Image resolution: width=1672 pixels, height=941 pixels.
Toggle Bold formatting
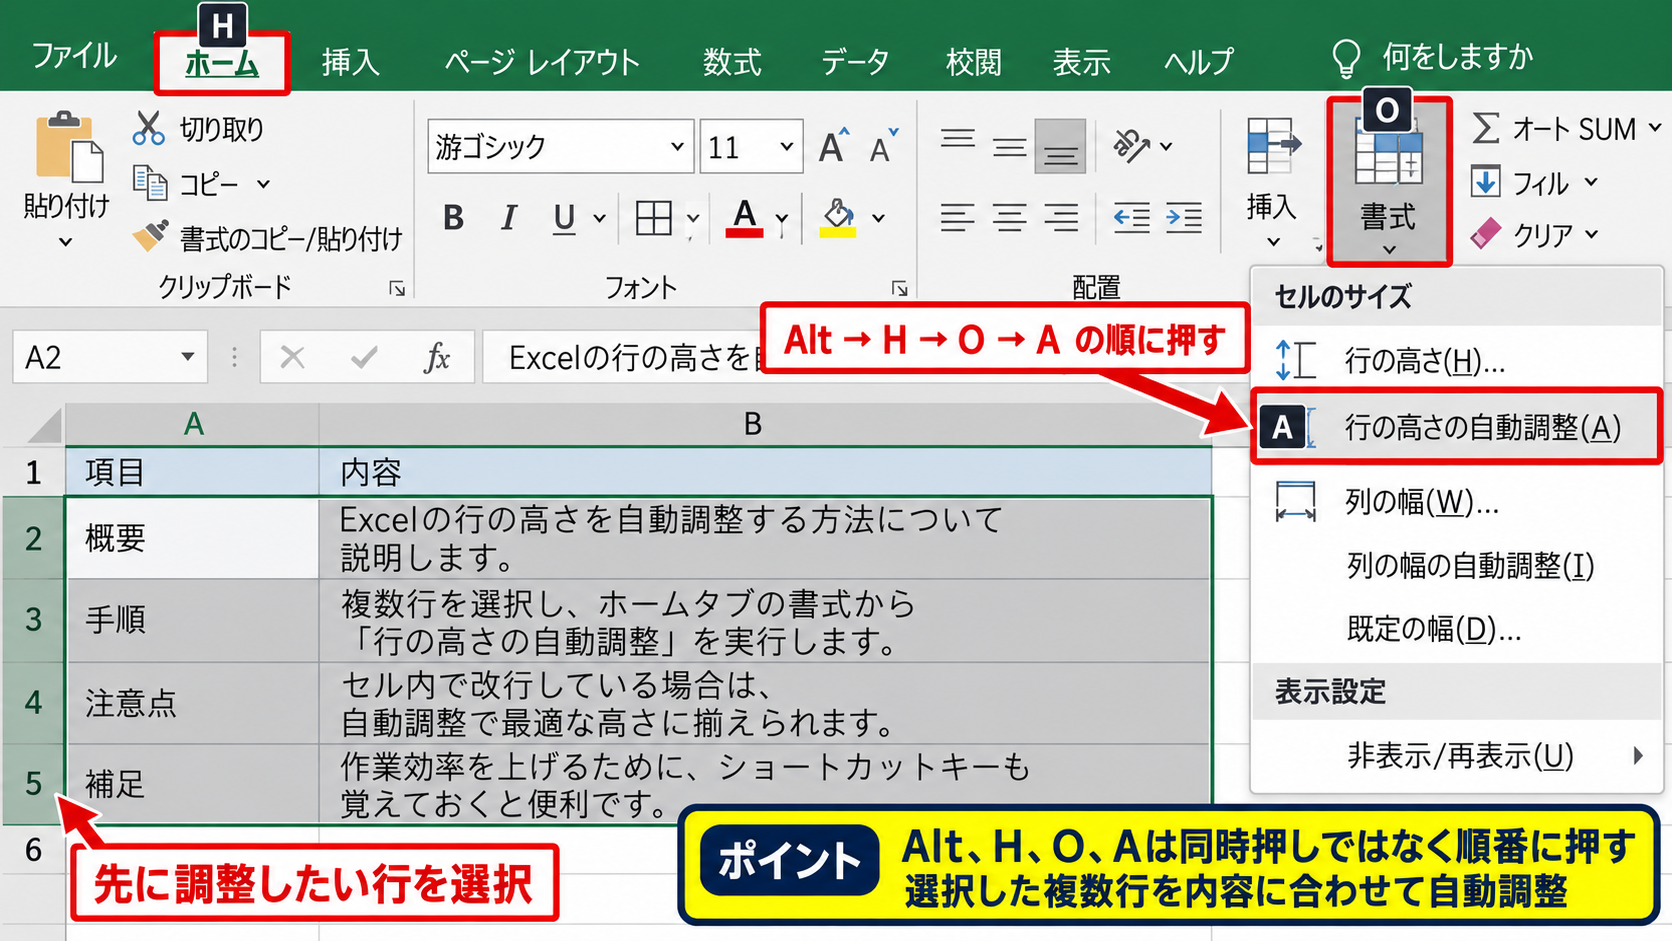(x=453, y=217)
